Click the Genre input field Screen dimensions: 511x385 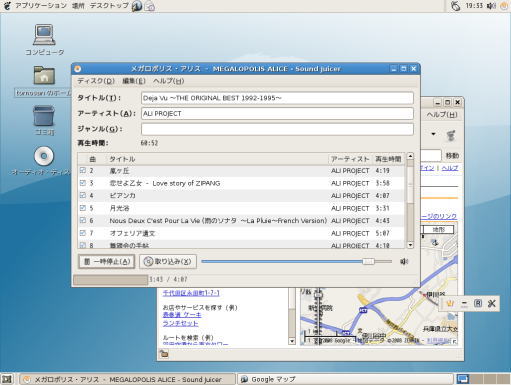click(277, 129)
